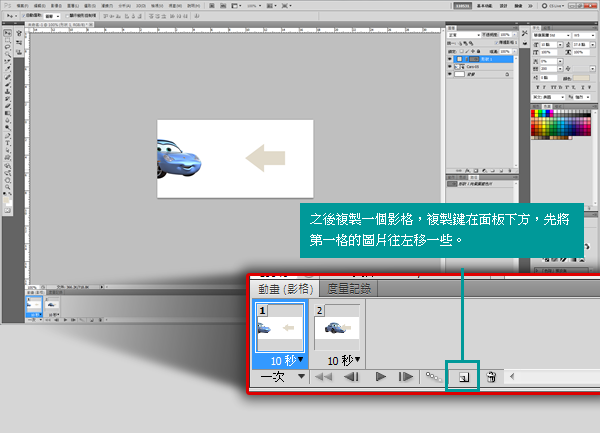
Task: Select the Dodge tool
Action: (7, 127)
